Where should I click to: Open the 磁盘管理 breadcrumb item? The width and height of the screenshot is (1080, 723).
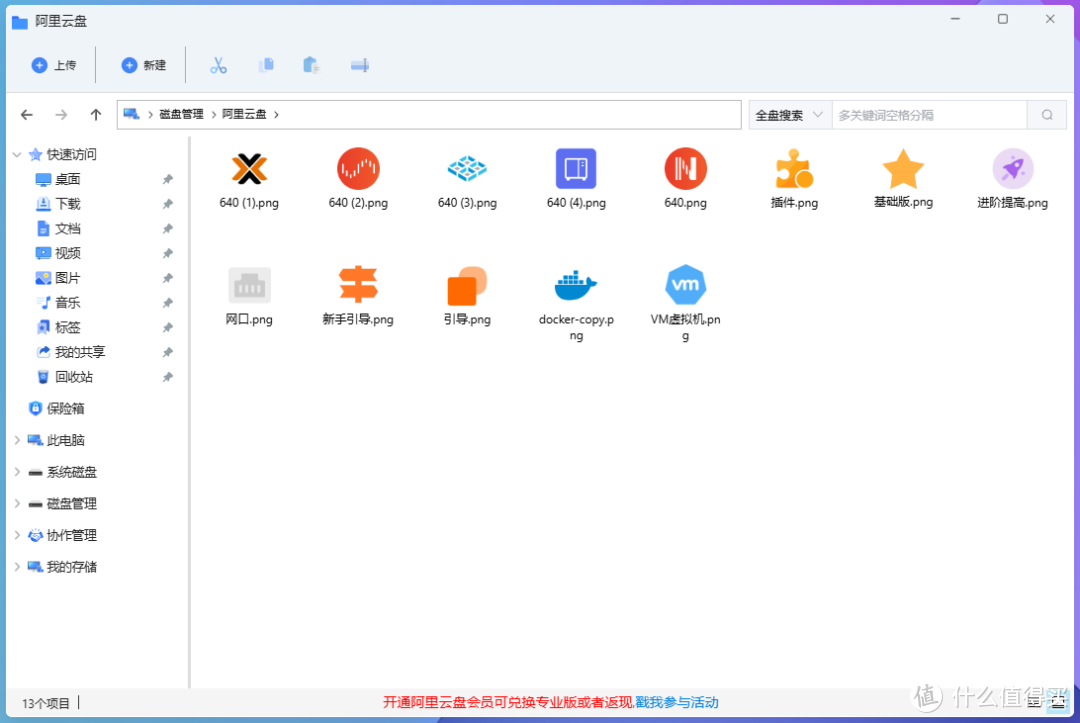(x=180, y=114)
